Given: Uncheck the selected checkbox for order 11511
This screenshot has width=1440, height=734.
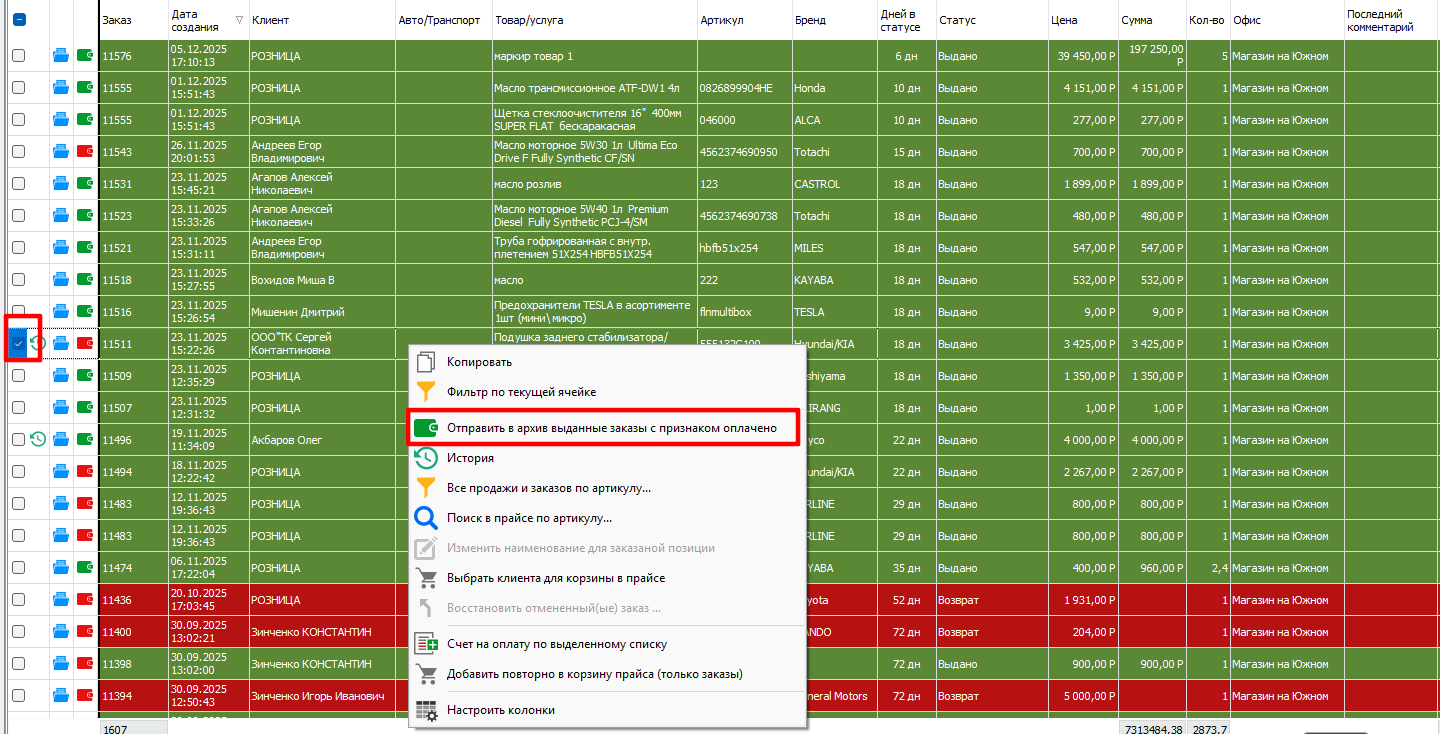Looking at the screenshot, I should pyautogui.click(x=18, y=344).
